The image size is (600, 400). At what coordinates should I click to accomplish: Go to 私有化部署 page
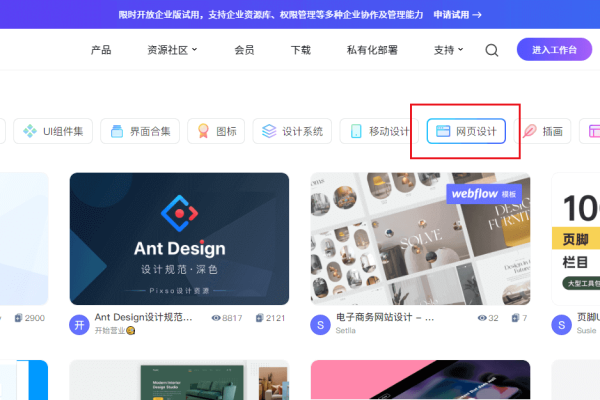pyautogui.click(x=372, y=50)
